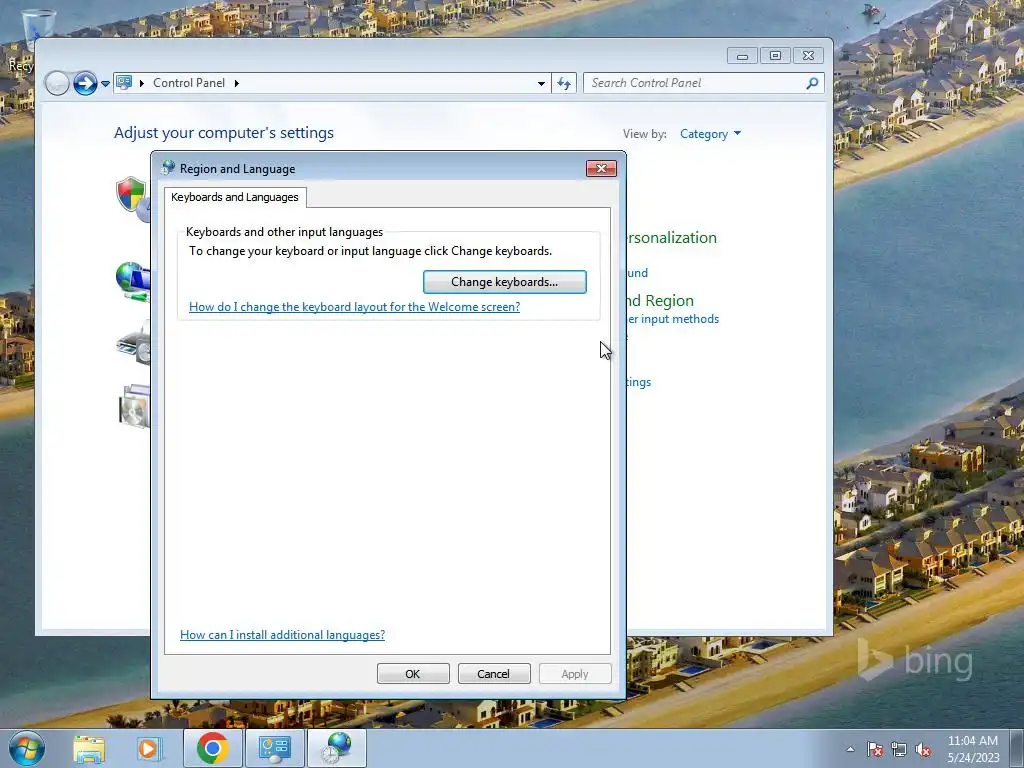Open the Network and Internet globe icon
The height and width of the screenshot is (768, 1024).
point(133,281)
